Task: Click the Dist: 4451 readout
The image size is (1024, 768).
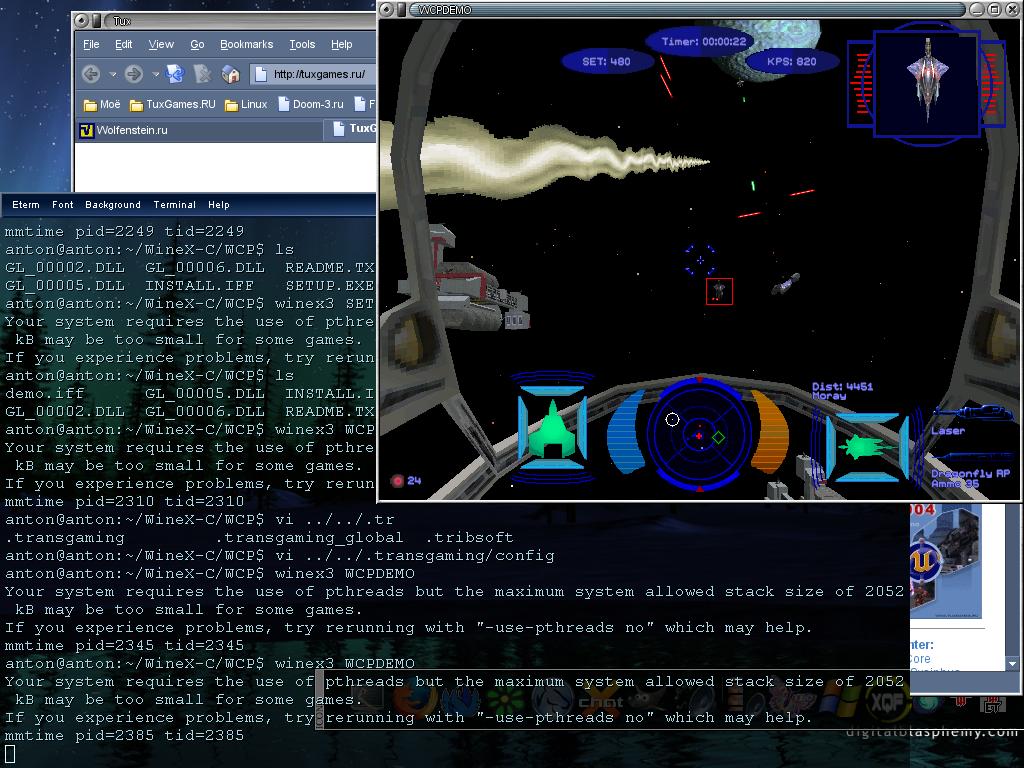Action: tap(842, 386)
